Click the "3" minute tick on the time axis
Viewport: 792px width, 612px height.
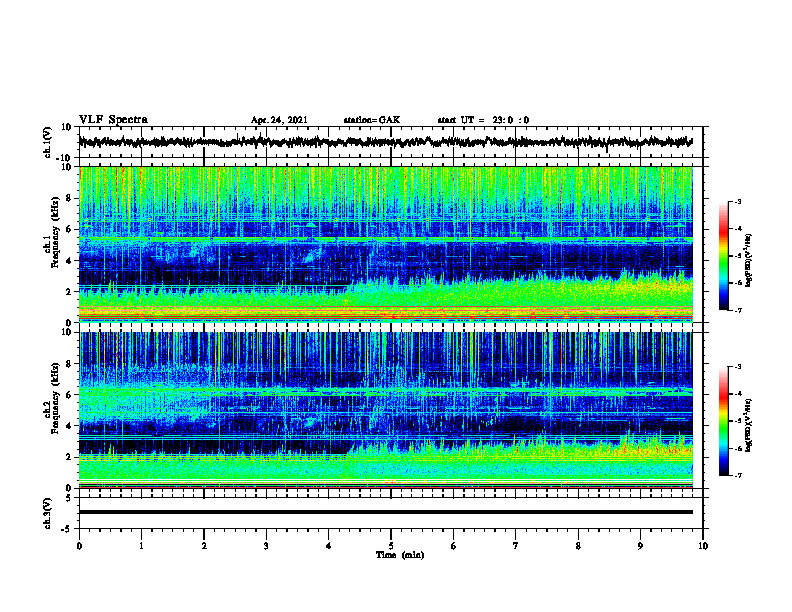point(266,546)
